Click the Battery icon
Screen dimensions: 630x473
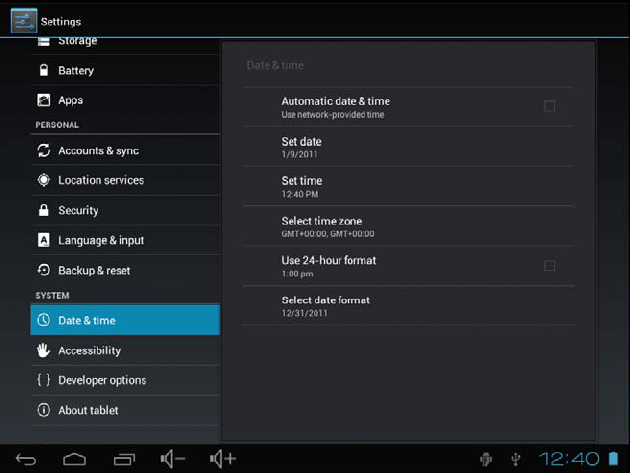coord(44,70)
